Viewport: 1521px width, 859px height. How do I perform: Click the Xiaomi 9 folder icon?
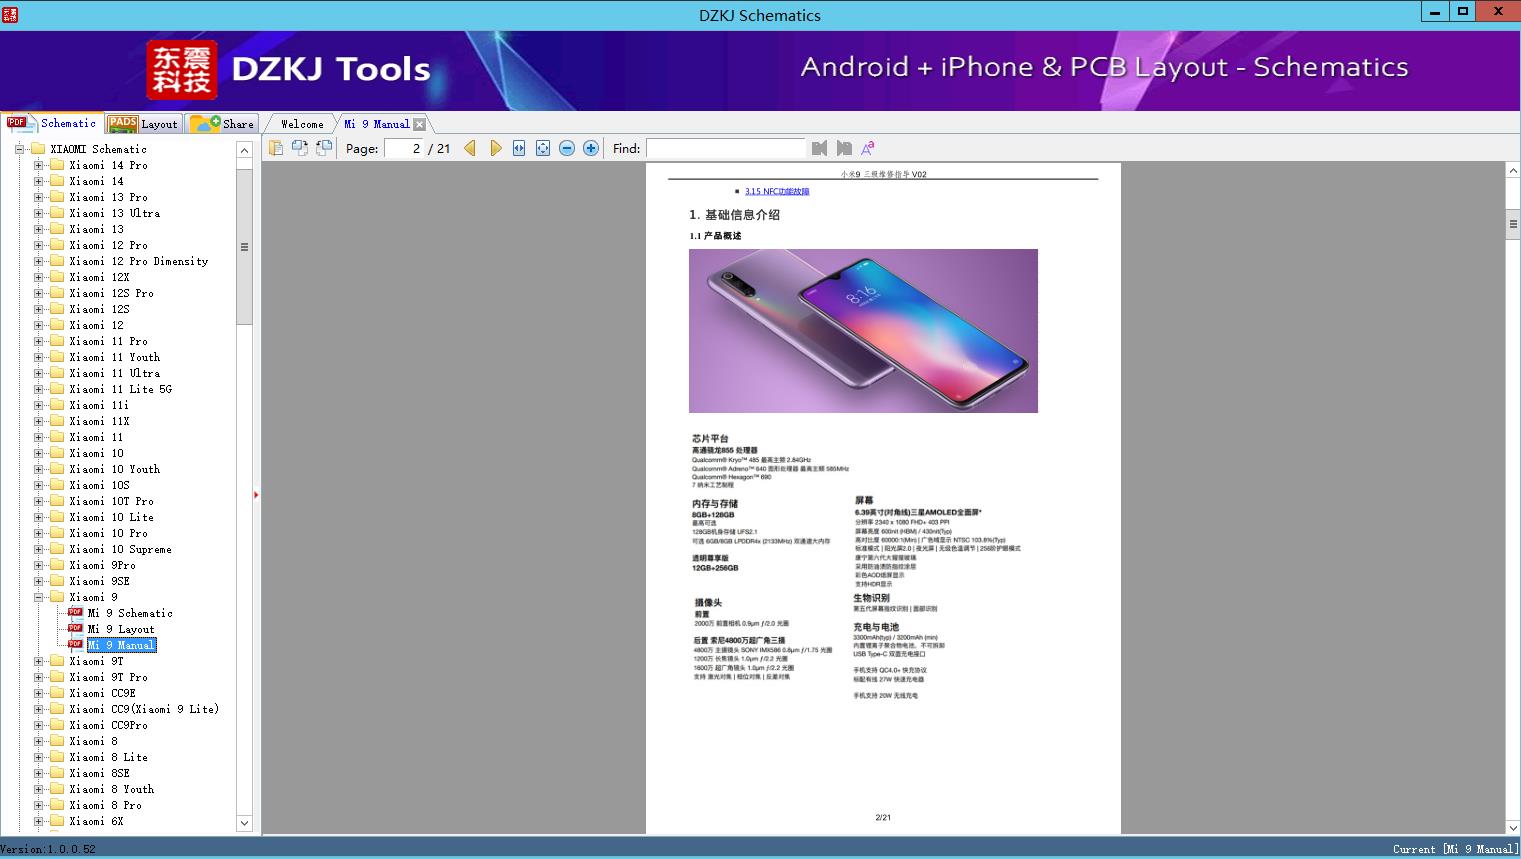point(57,597)
